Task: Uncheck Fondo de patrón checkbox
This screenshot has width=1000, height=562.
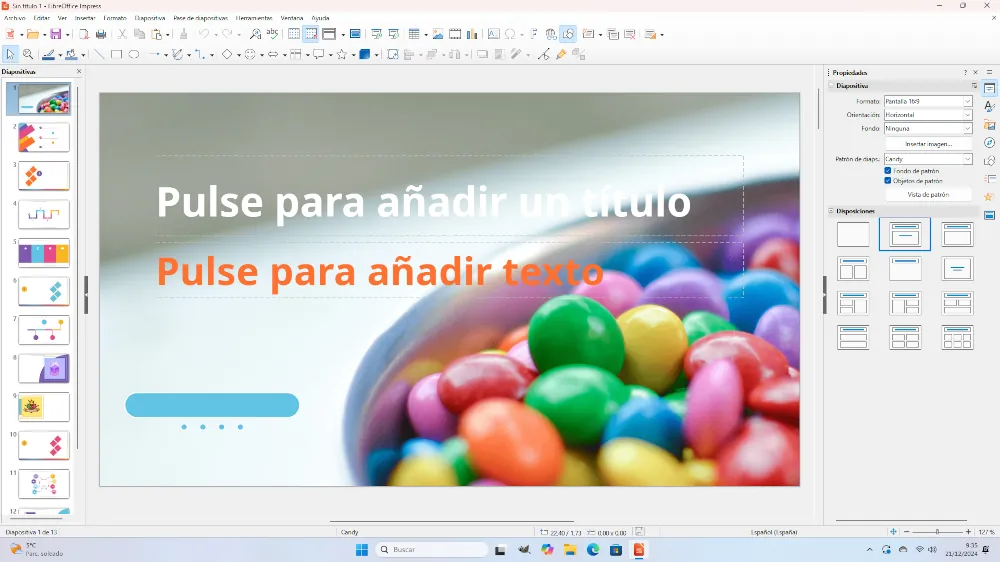Action: [x=888, y=171]
